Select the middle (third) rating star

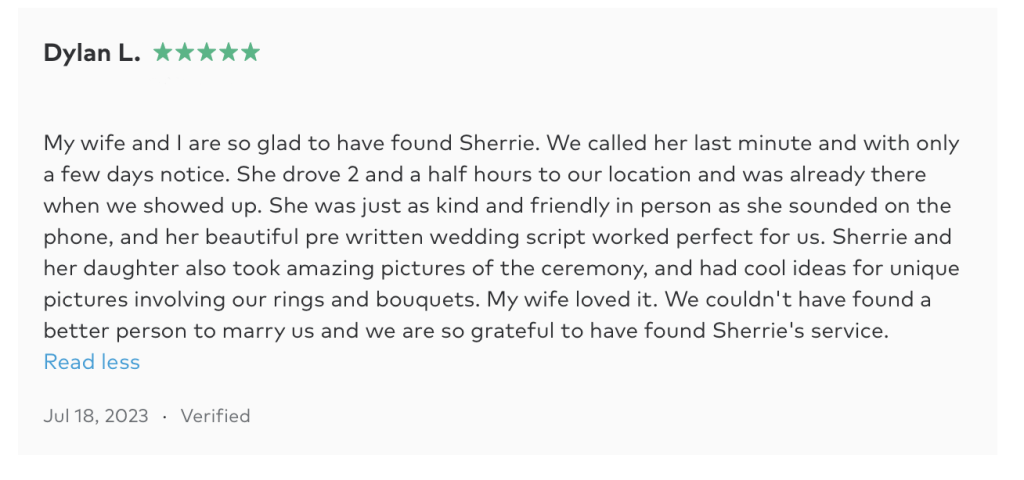pyautogui.click(x=206, y=53)
